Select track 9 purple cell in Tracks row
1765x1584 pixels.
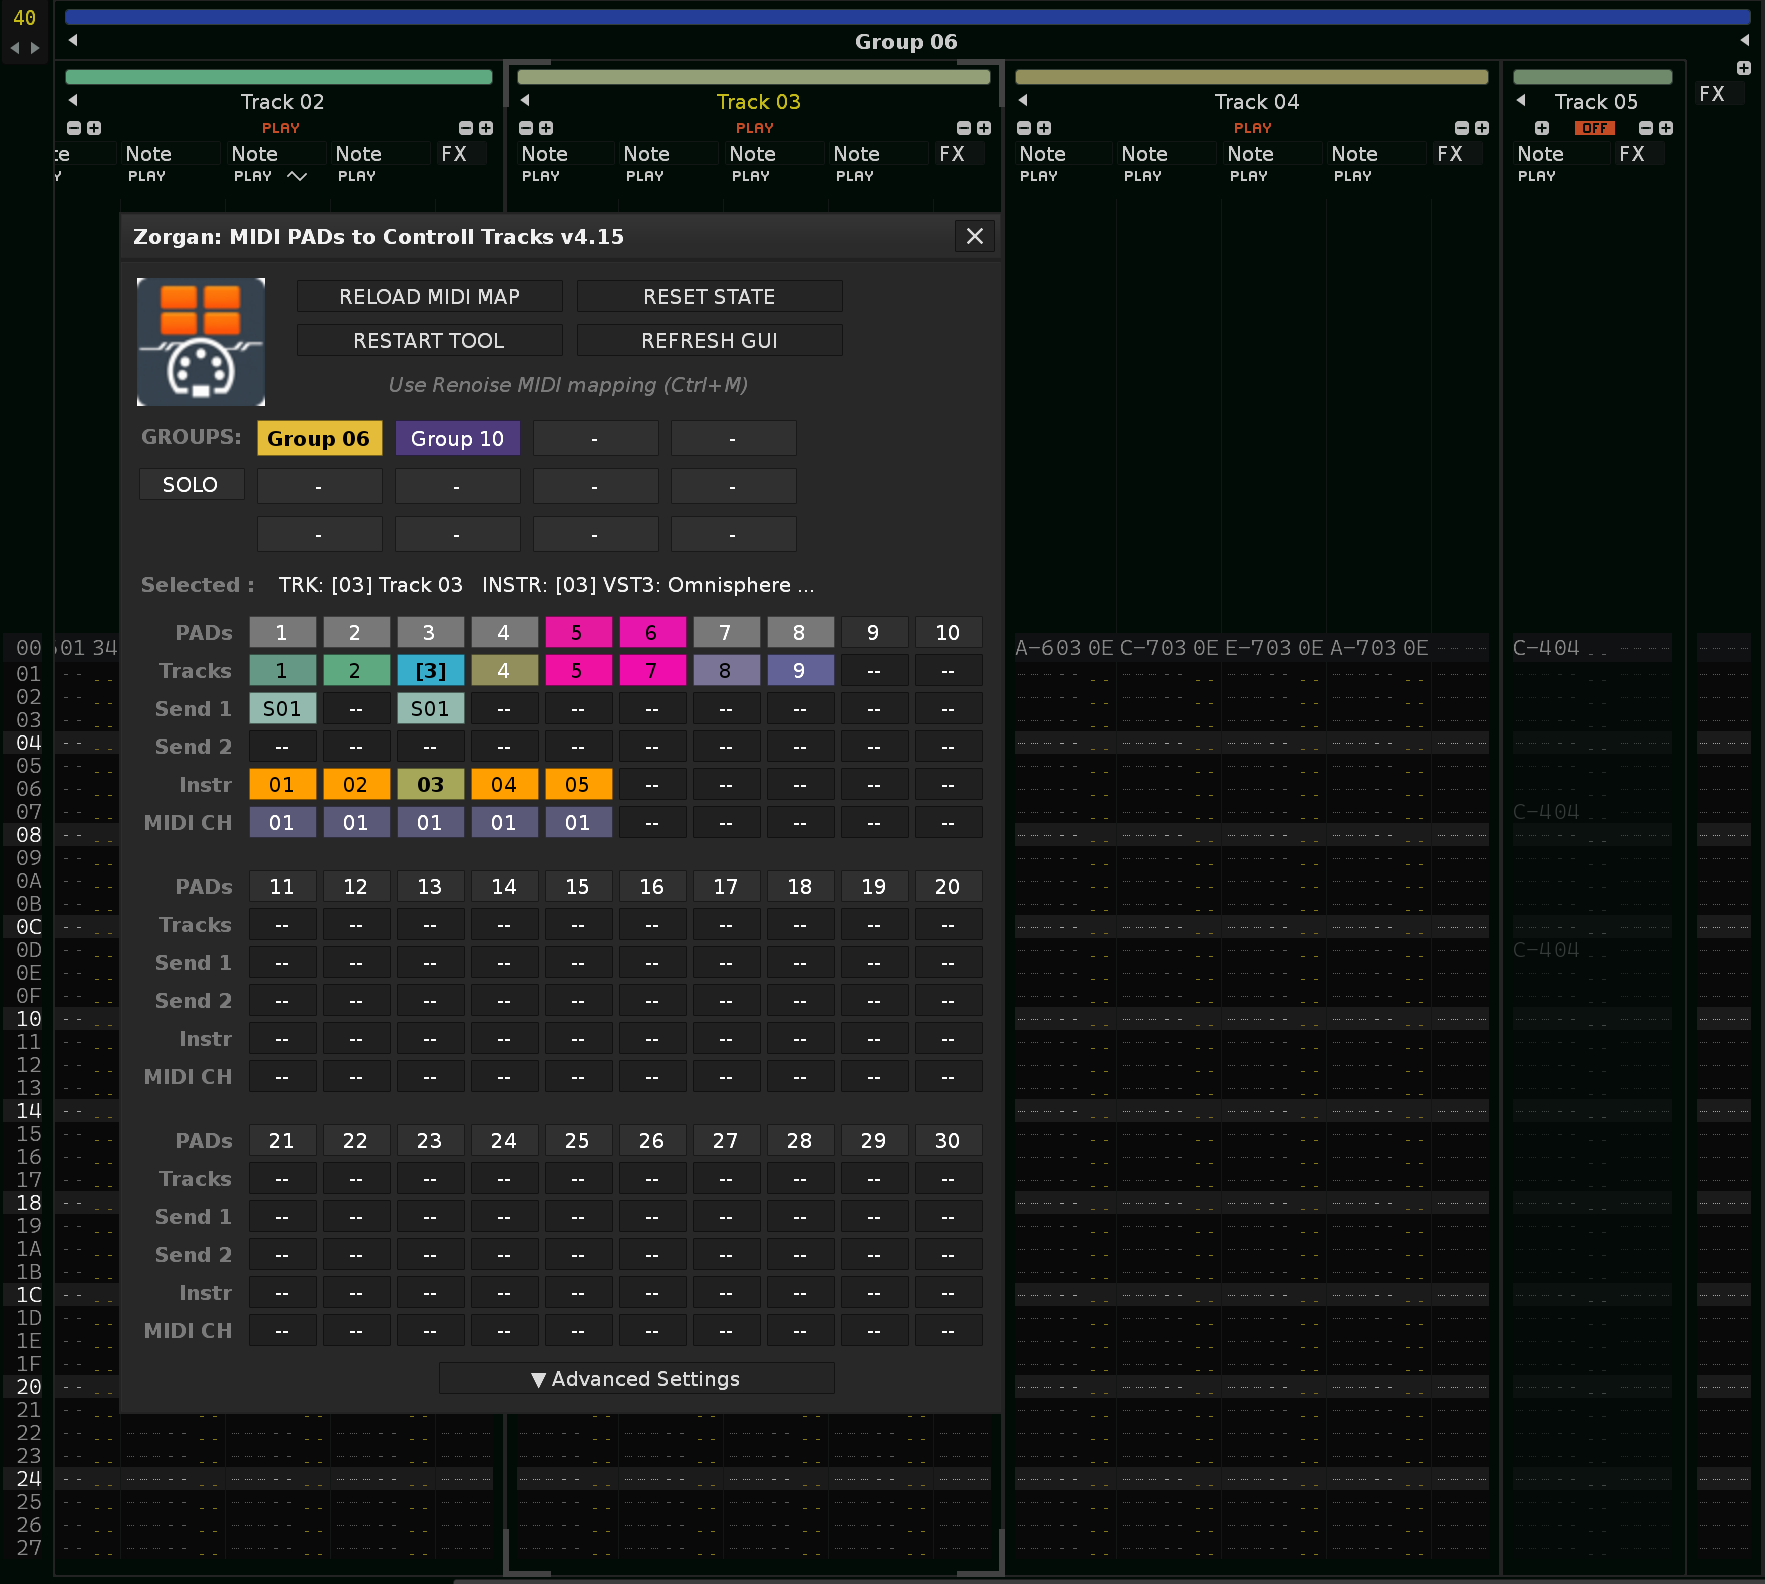[800, 670]
